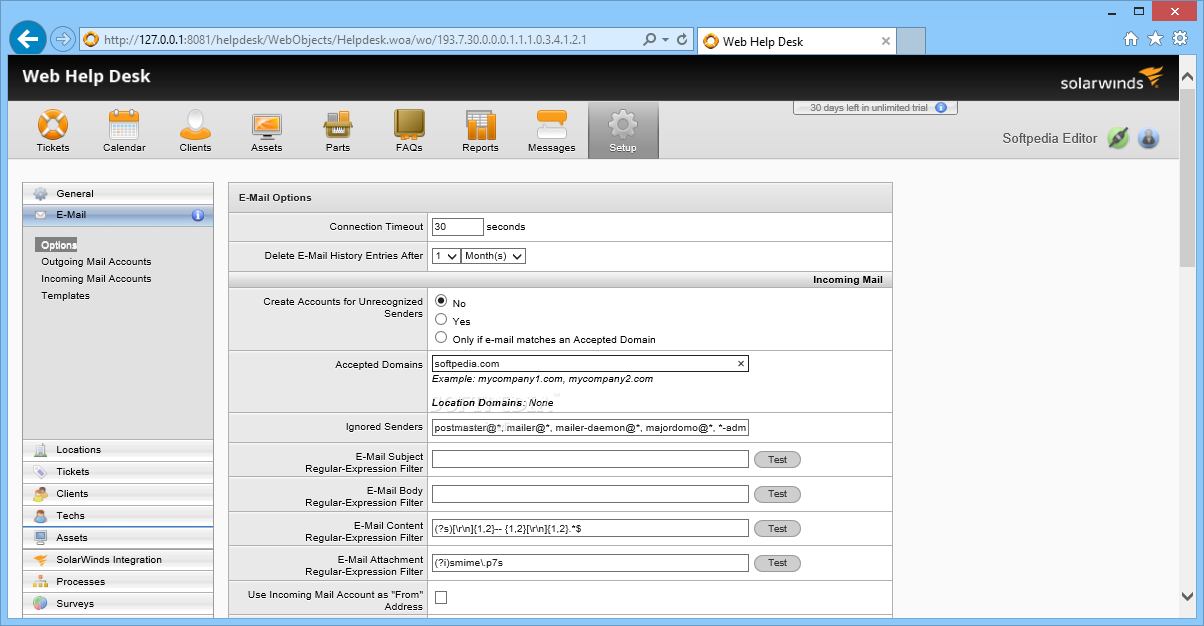Expand the Processes setup section
Screen dimensions: 1204x626
tap(118, 582)
